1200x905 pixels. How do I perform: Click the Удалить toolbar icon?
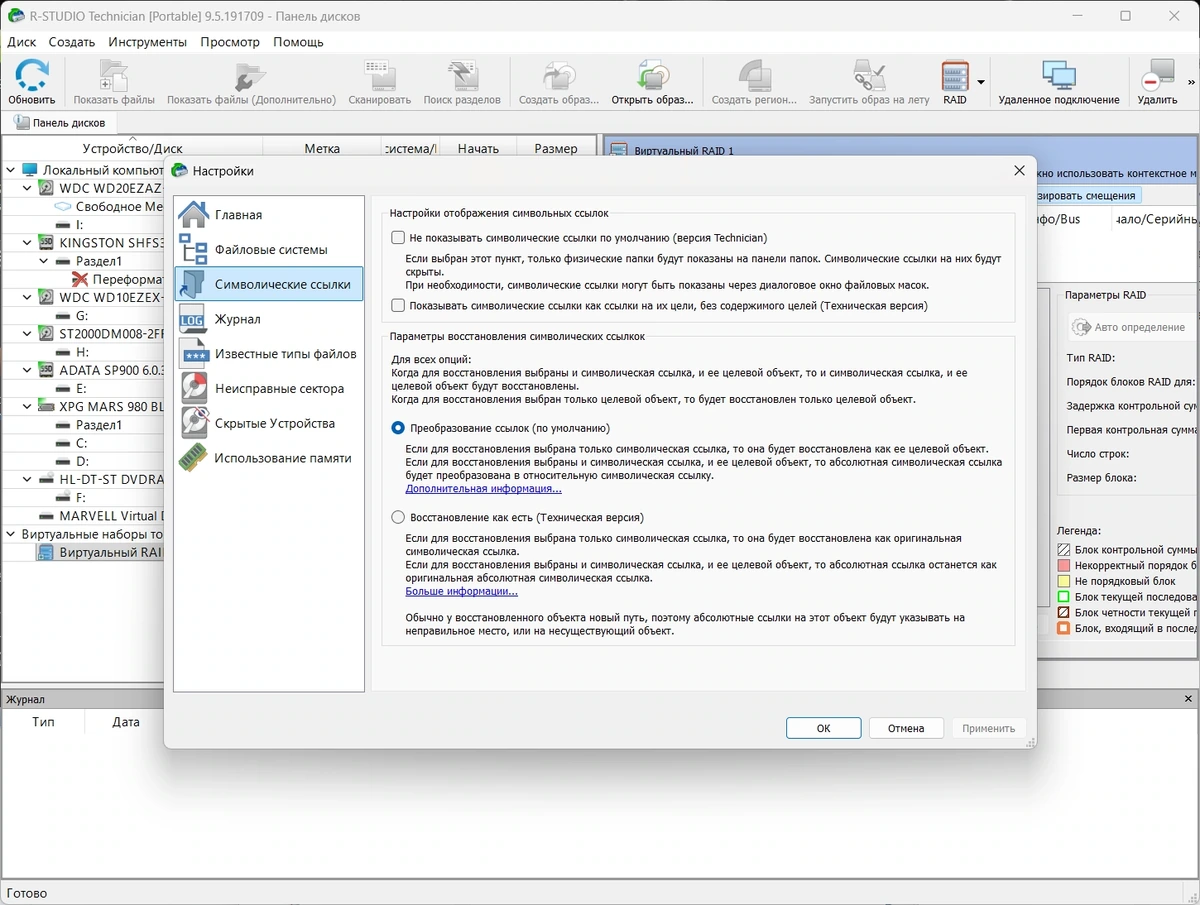(x=1157, y=76)
